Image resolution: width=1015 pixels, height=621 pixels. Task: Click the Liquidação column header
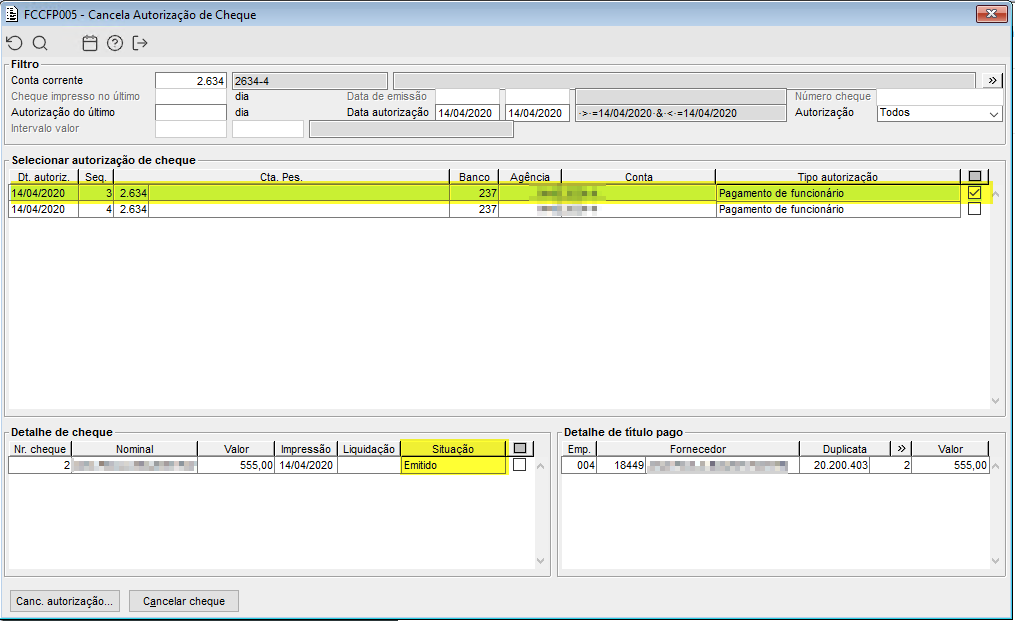tap(369, 449)
